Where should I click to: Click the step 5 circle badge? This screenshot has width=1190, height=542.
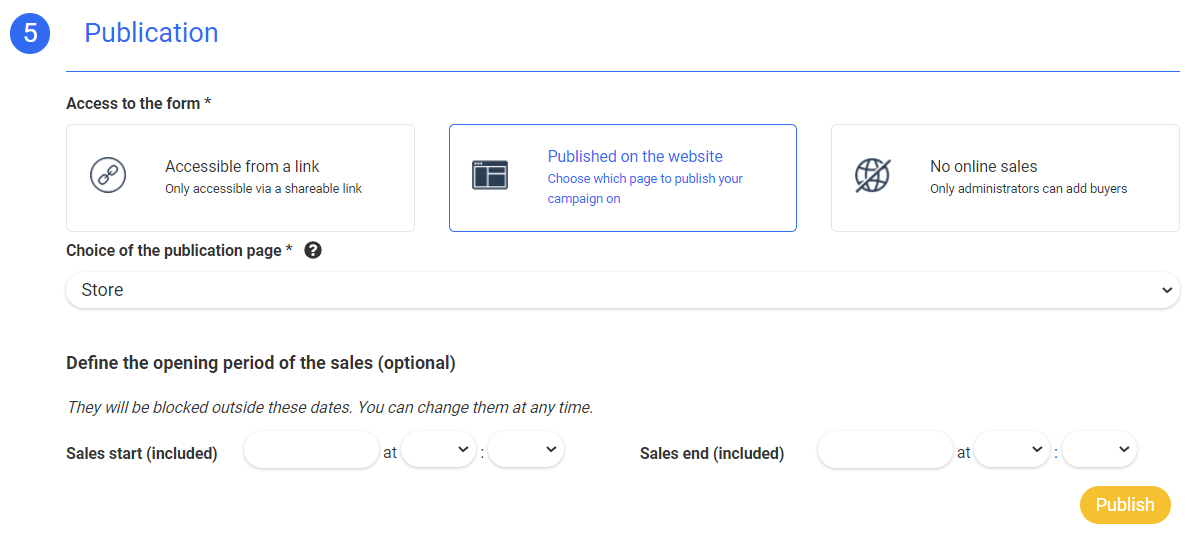point(30,33)
